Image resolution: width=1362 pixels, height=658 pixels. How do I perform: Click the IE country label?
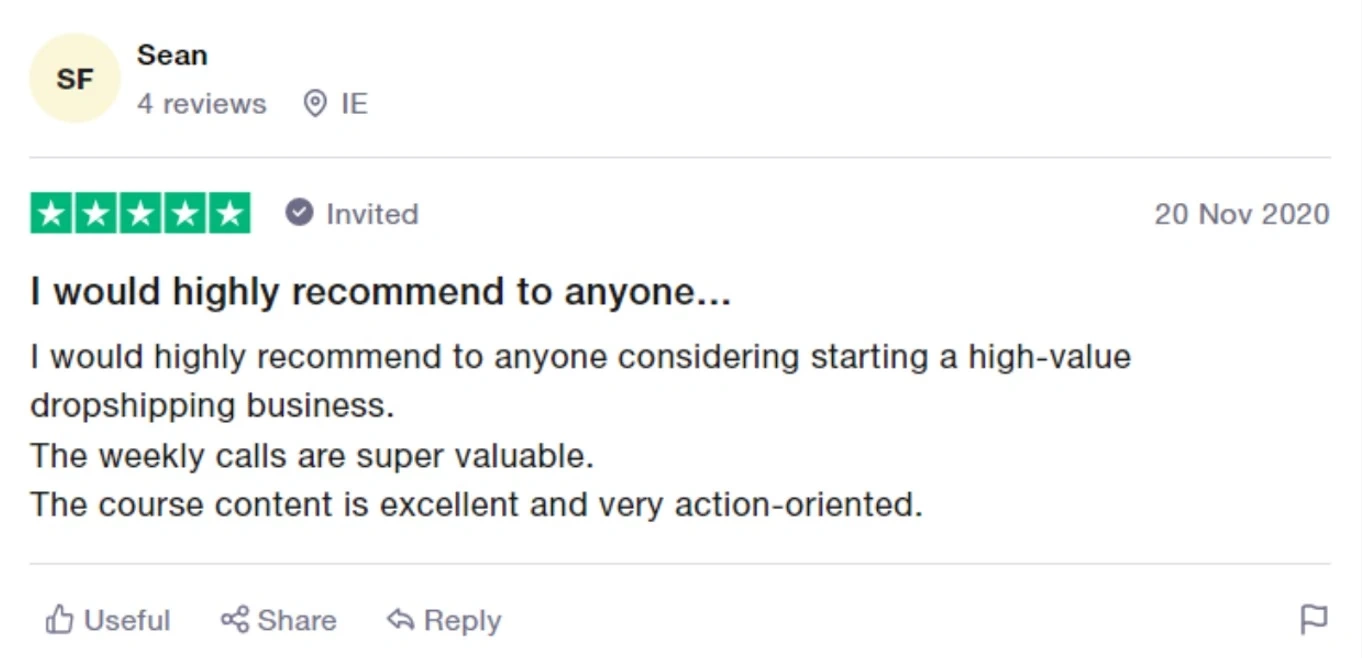pos(354,103)
